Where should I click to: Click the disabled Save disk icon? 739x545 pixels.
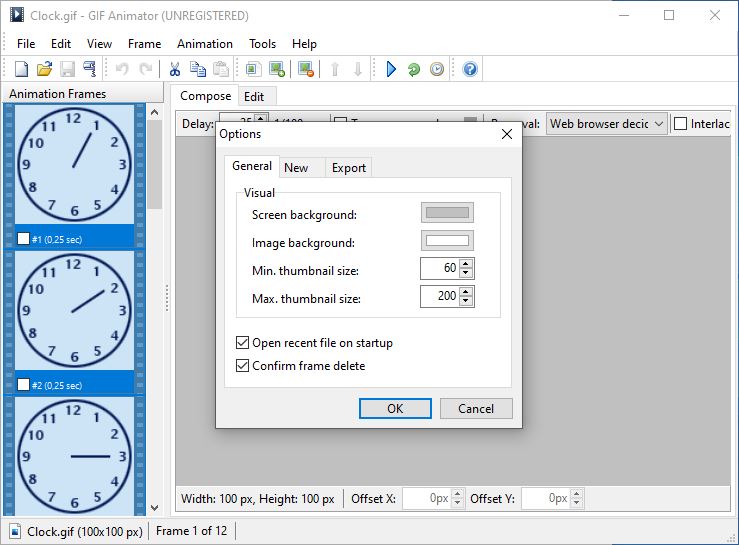click(x=67, y=69)
